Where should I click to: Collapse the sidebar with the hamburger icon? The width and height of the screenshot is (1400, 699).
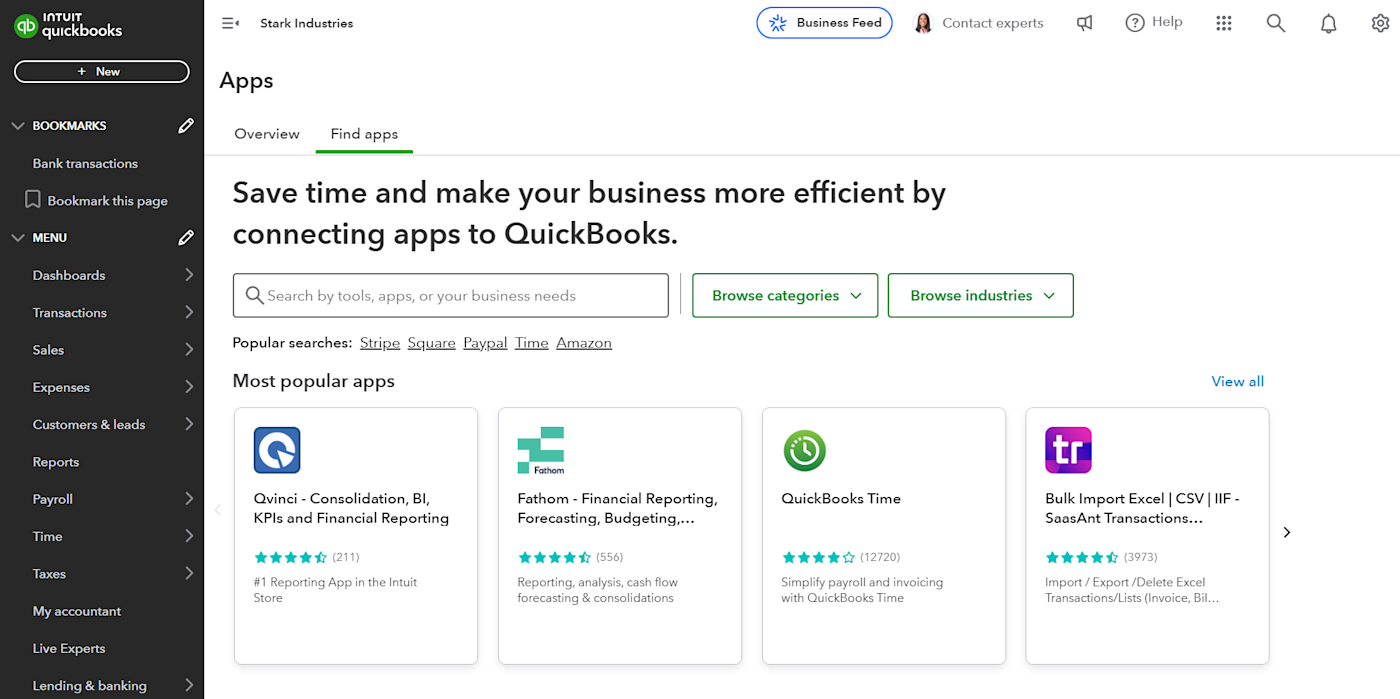230,23
